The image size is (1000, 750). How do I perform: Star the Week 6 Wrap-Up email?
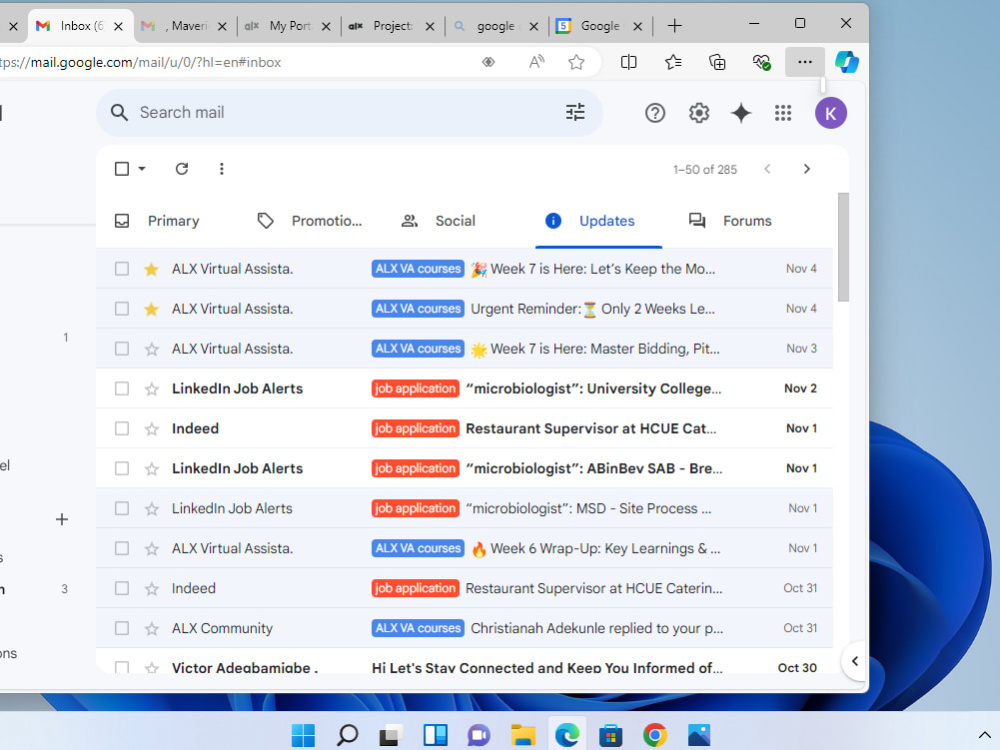[x=151, y=549]
